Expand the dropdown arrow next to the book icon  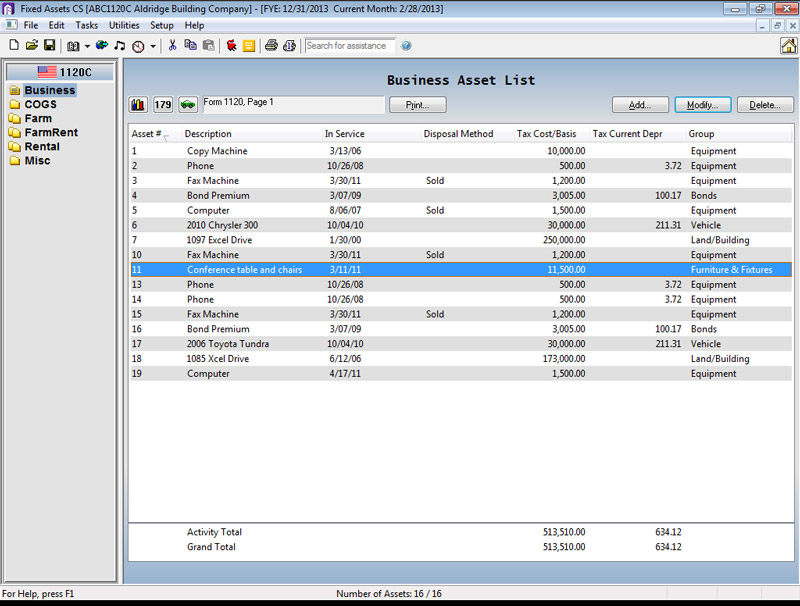coord(87,46)
